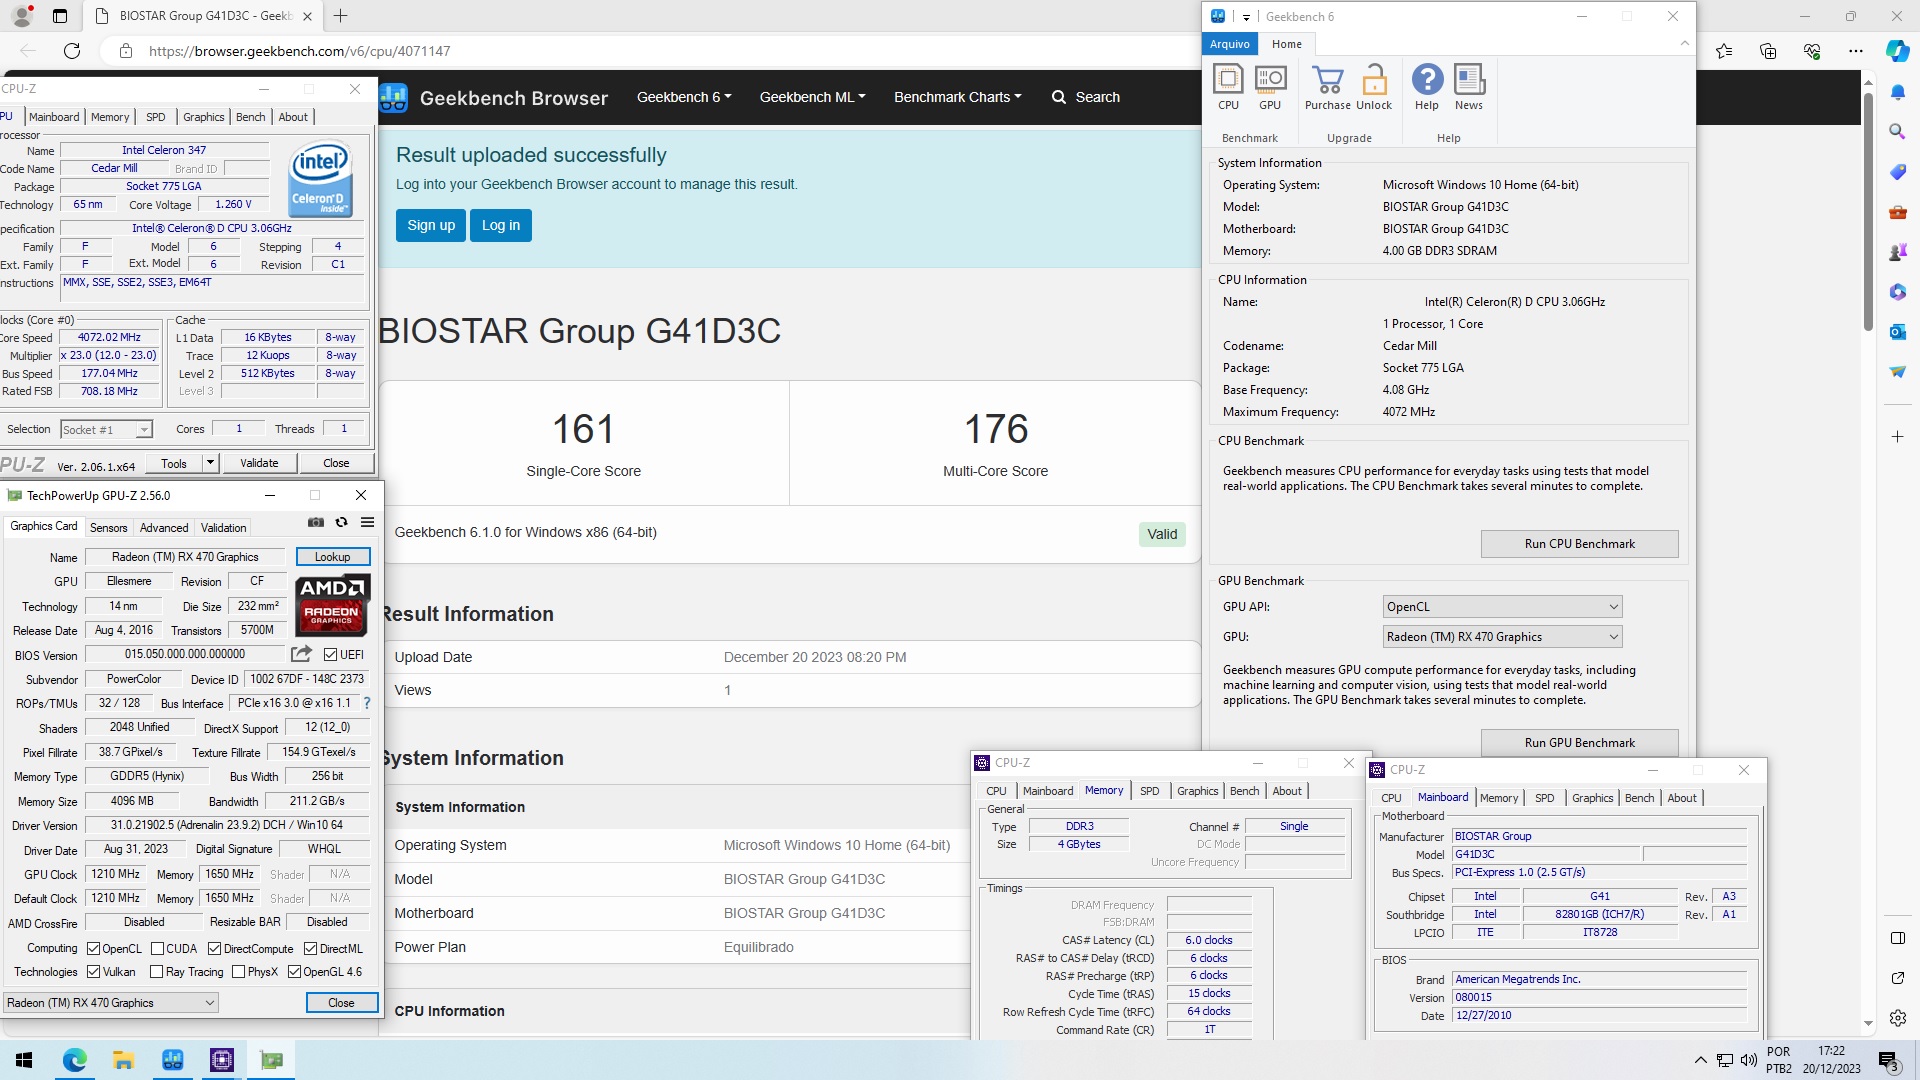Open Edge Collections icon in toolbar
This screenshot has height=1080, width=1920.
point(1768,51)
